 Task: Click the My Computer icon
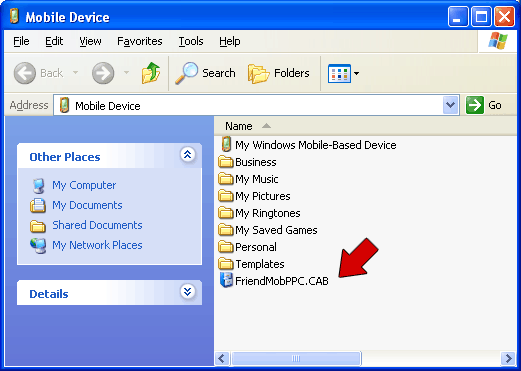click(38, 185)
